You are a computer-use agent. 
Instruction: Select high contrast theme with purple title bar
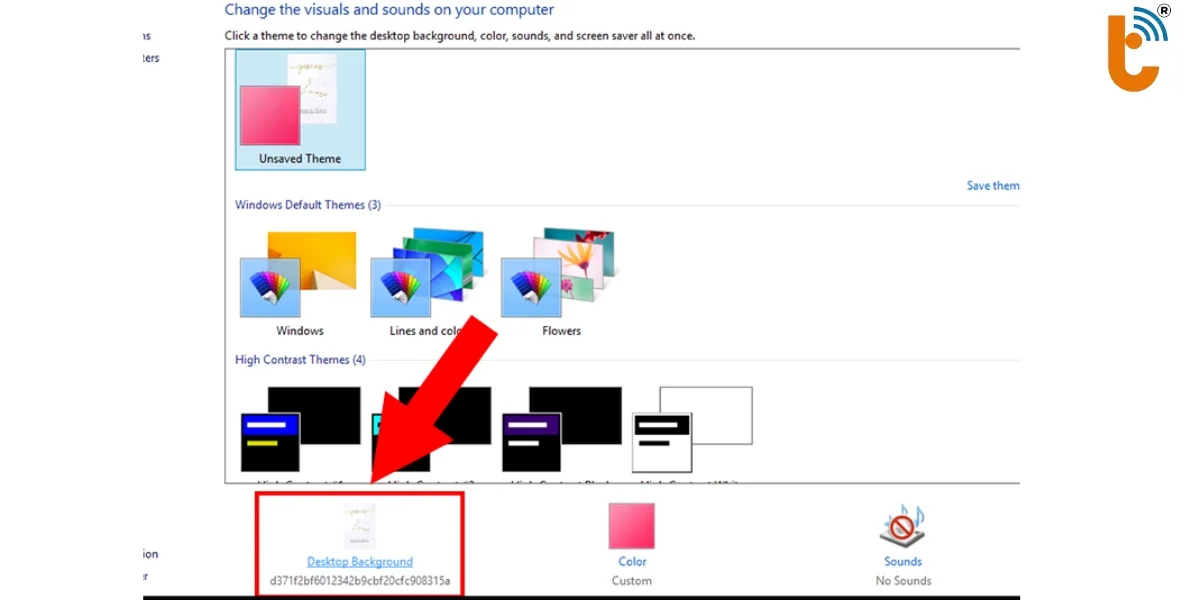tap(560, 430)
